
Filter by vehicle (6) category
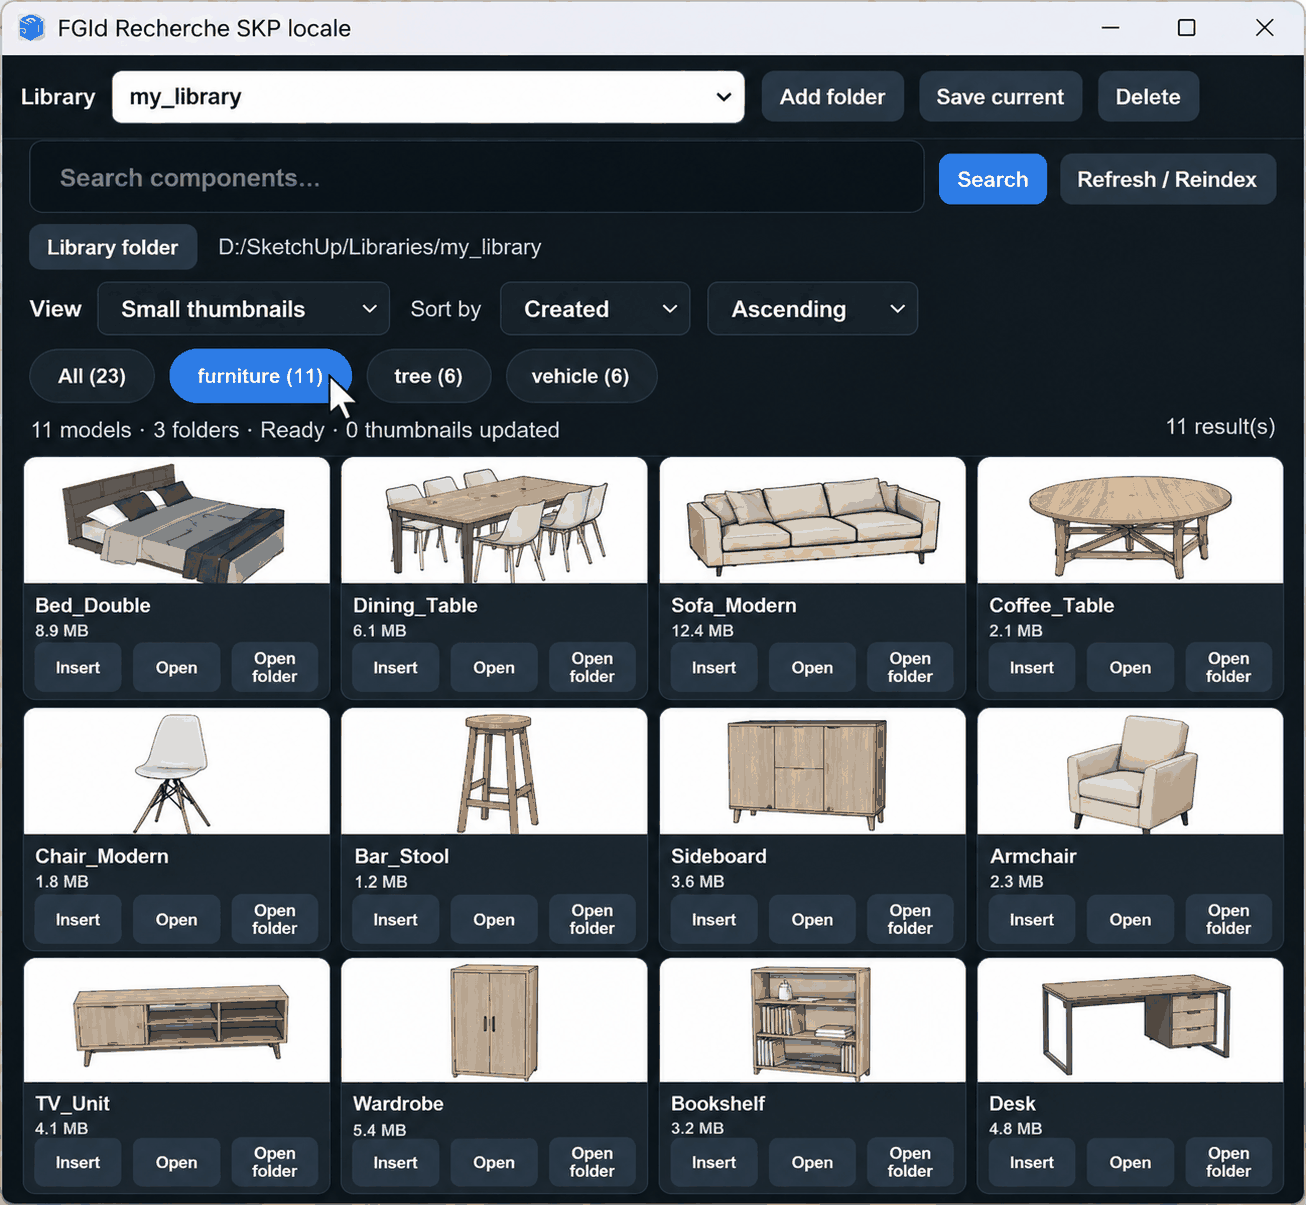coord(580,376)
